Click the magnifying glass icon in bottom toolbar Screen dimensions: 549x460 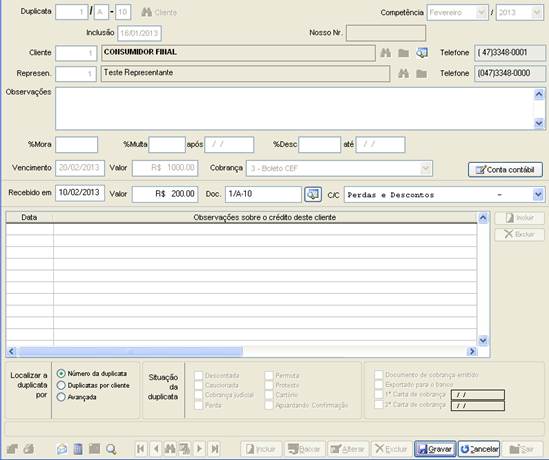(111, 449)
